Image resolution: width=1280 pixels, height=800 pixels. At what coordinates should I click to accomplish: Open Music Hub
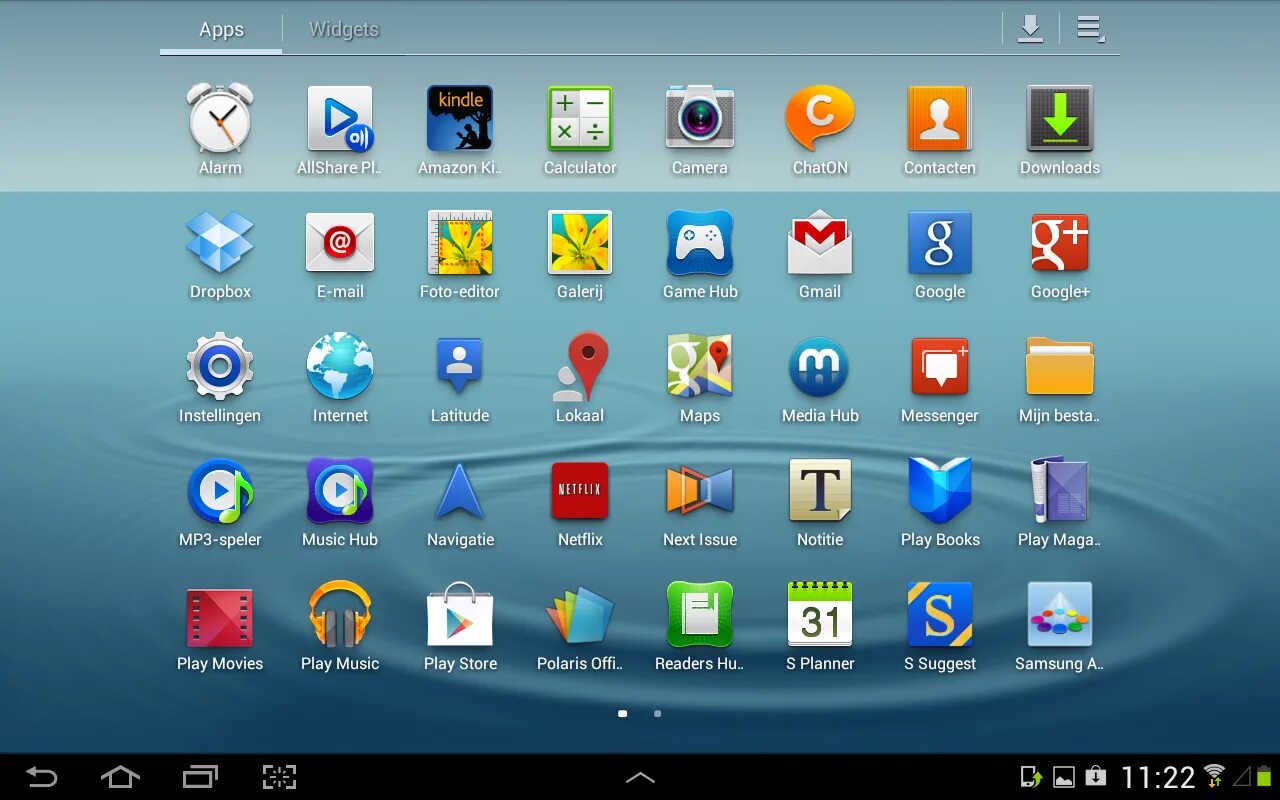click(340, 491)
